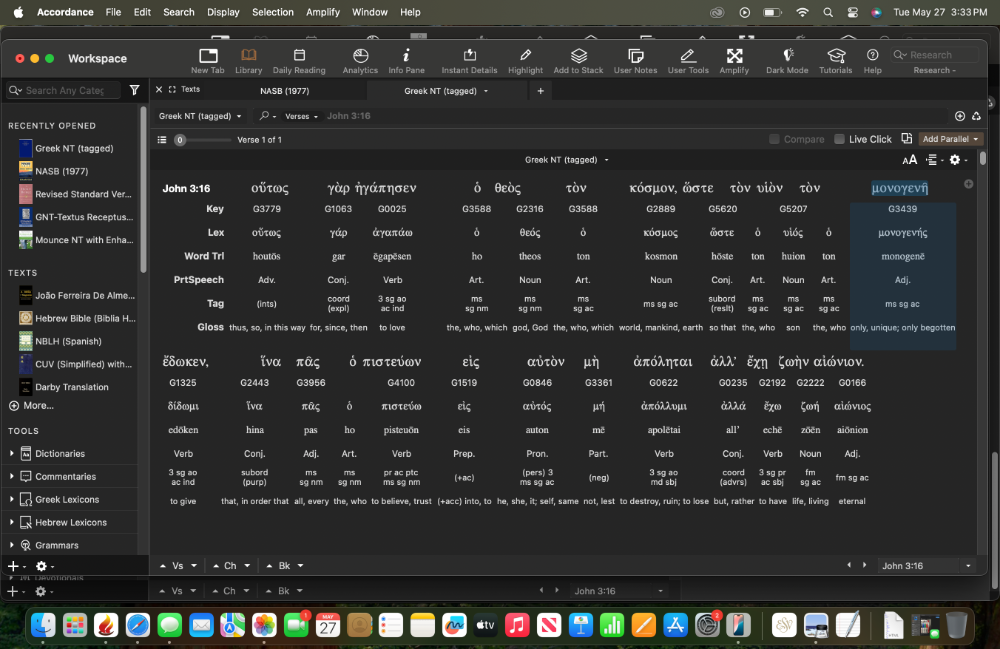The height and width of the screenshot is (649, 1000).
Task: Expand the Commentaries category
Action: tap(11, 476)
